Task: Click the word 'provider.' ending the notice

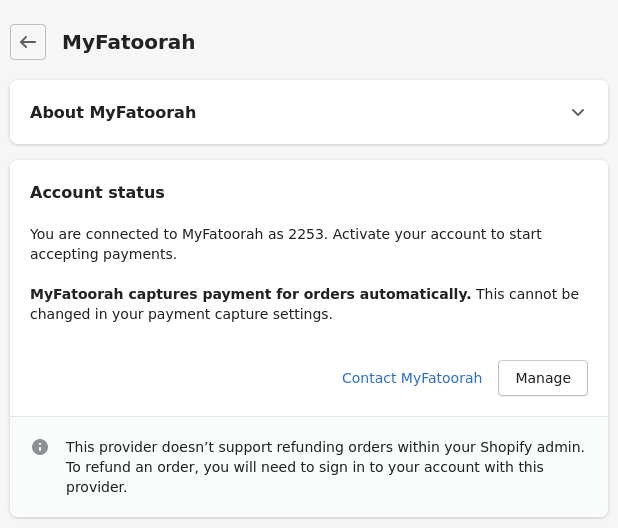Action: [96, 487]
